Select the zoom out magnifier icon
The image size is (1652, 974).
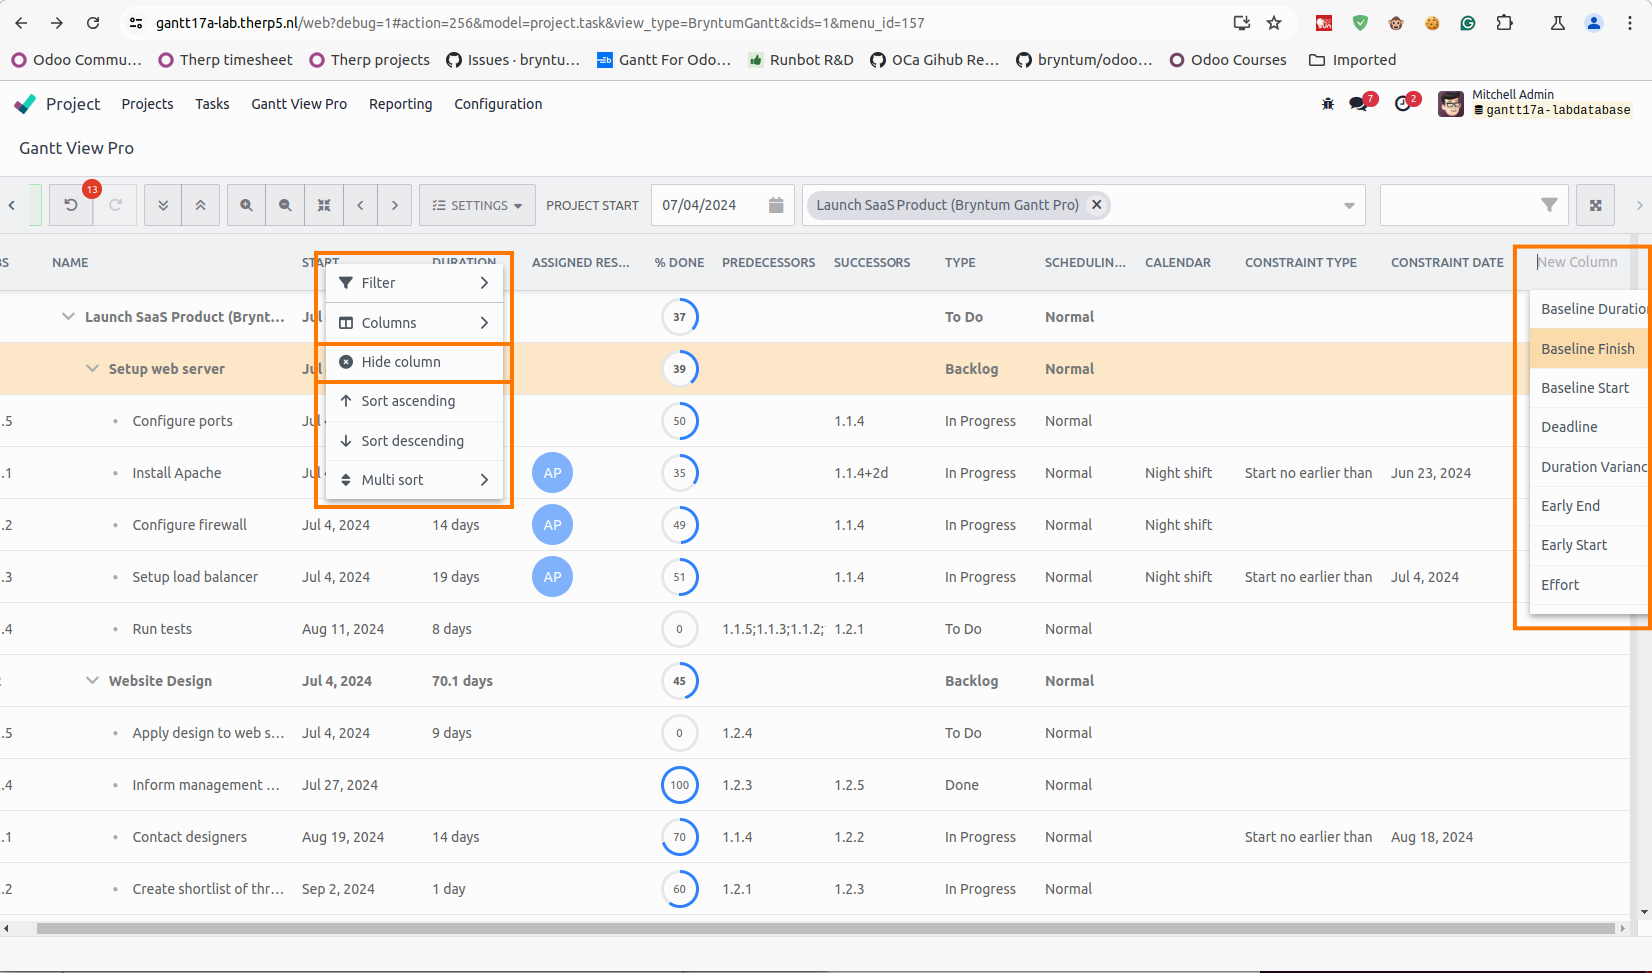point(285,205)
